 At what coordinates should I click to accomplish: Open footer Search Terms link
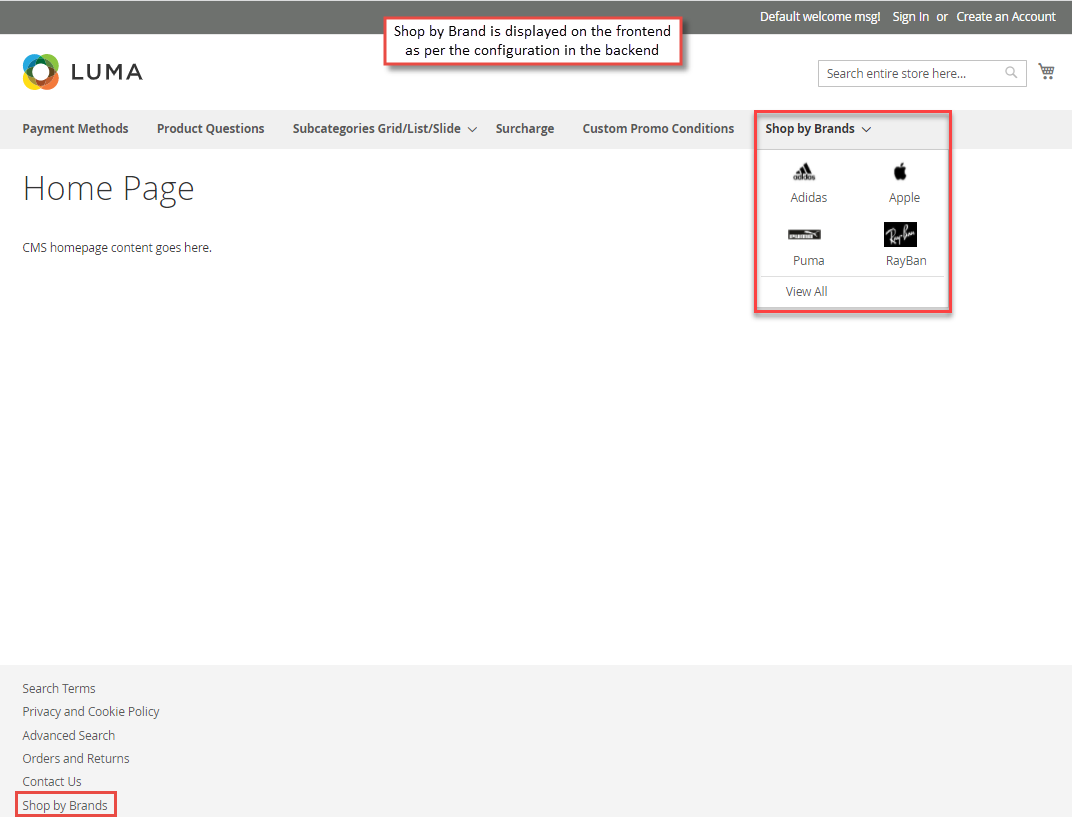click(x=59, y=688)
